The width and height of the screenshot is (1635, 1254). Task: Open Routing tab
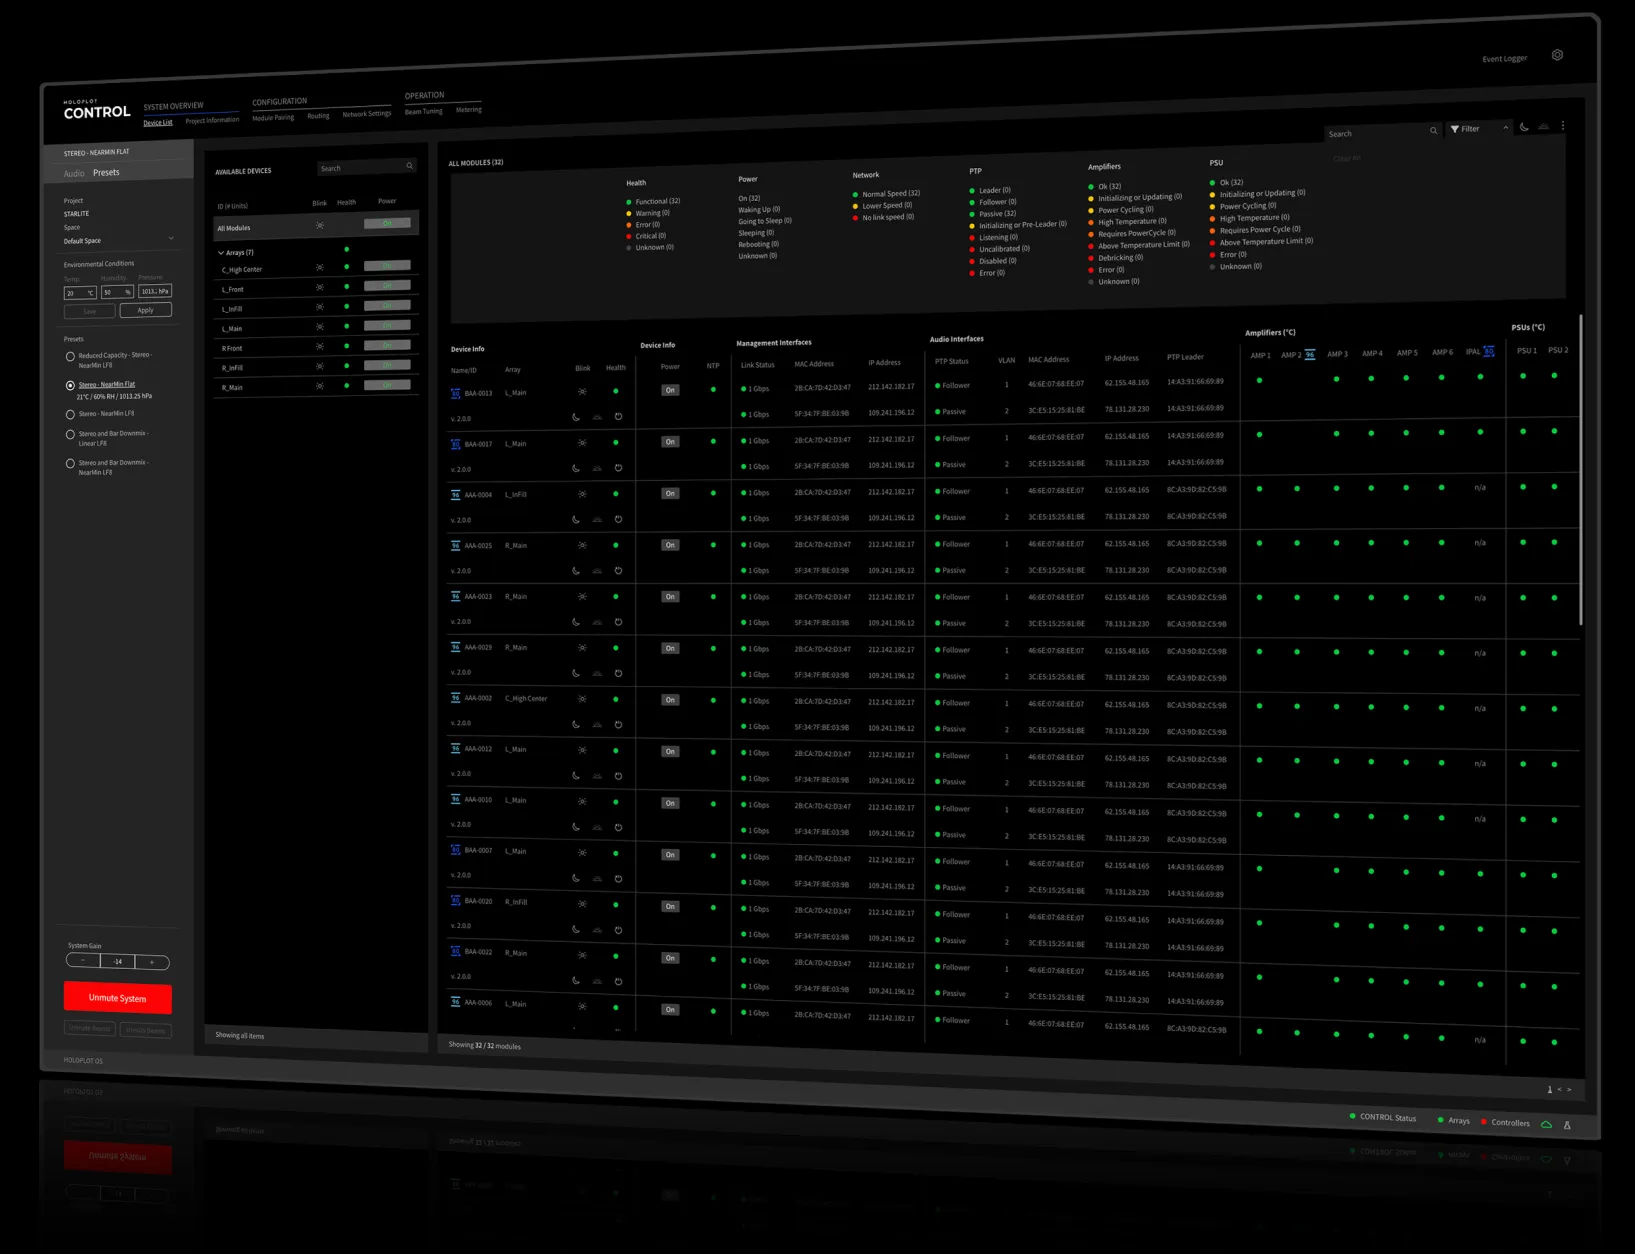tap(318, 116)
